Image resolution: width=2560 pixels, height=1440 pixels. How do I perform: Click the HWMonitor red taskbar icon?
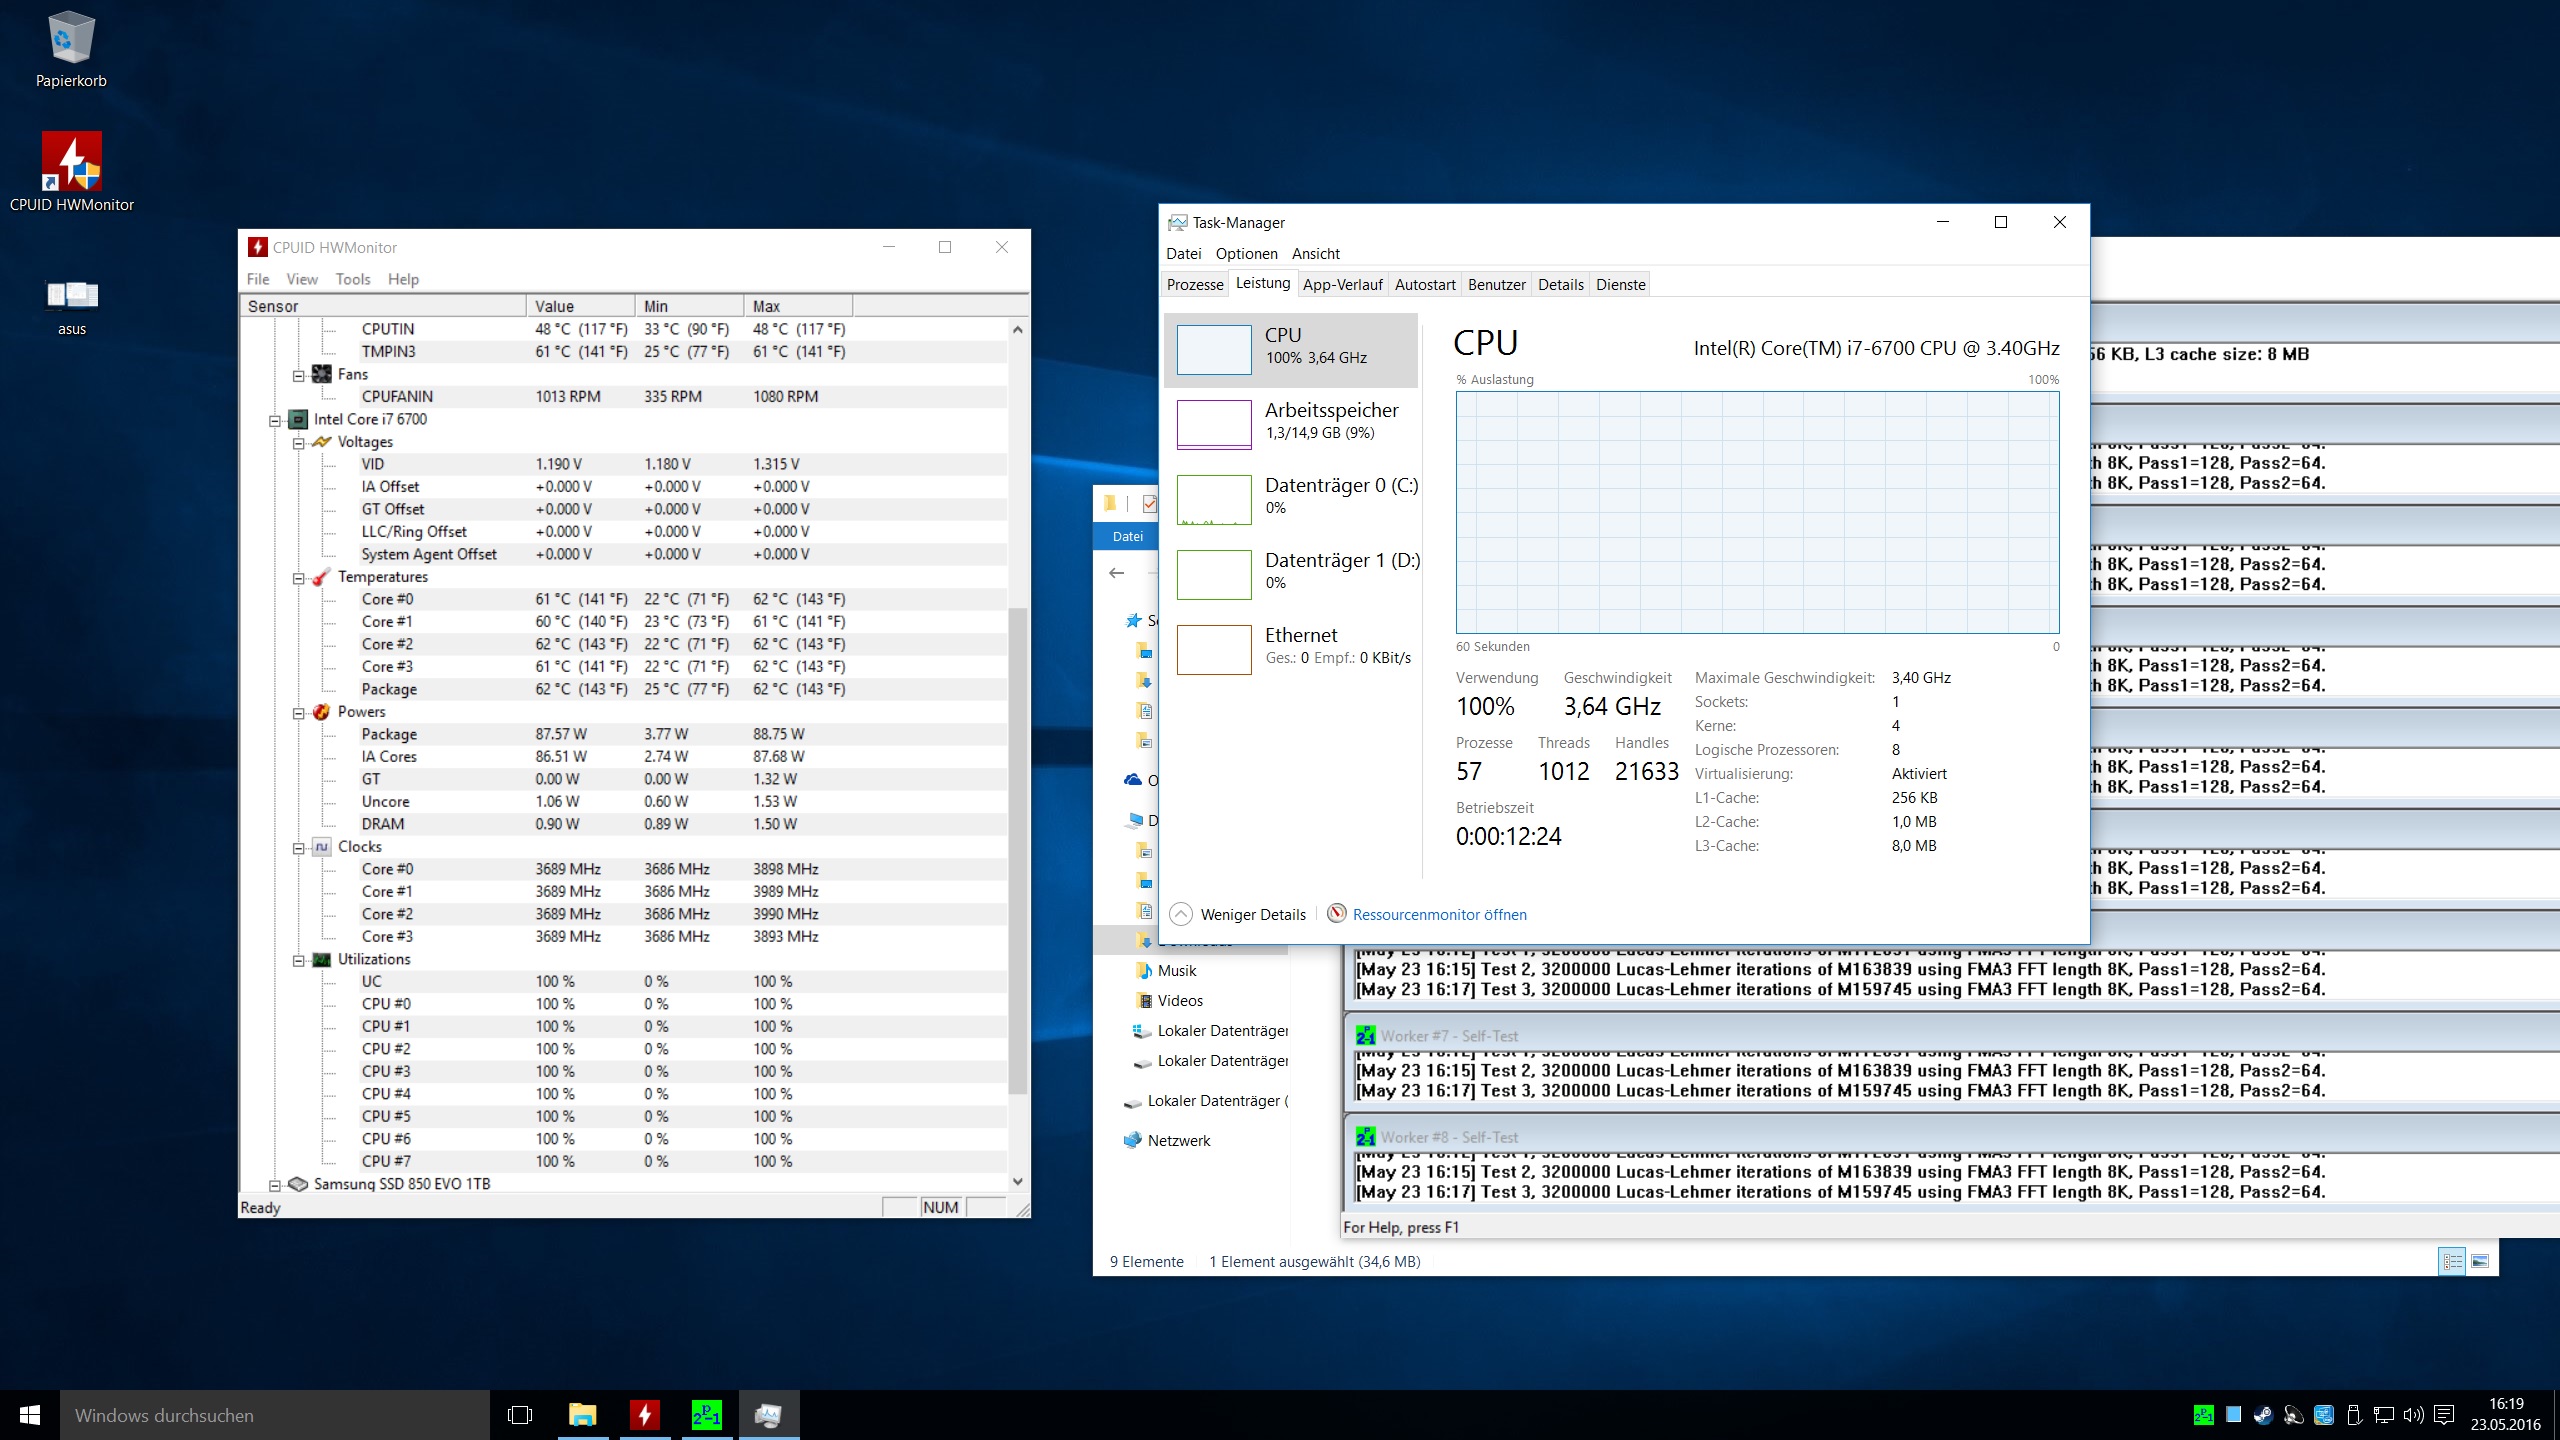[645, 1415]
